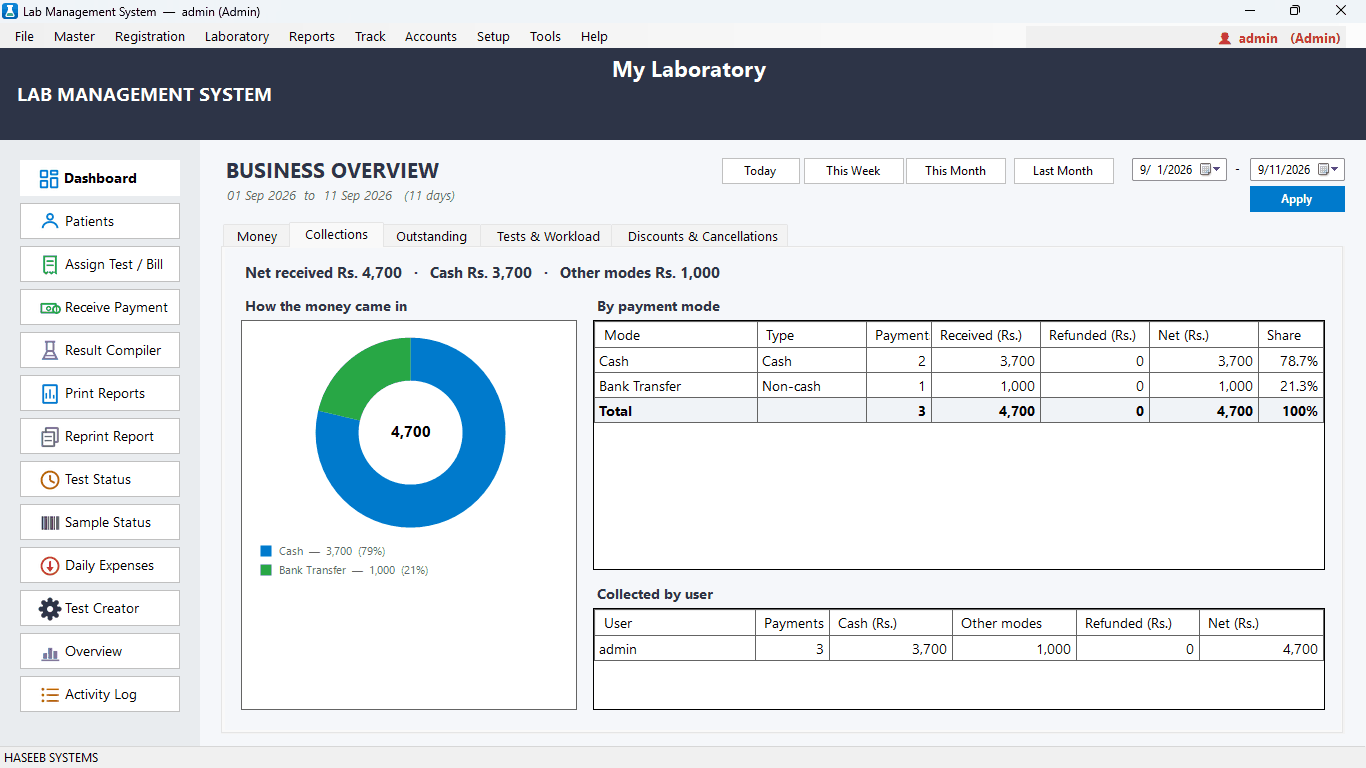Click the Net (Rs.) header in payment mode table
This screenshot has width=1366, height=768.
[1204, 335]
